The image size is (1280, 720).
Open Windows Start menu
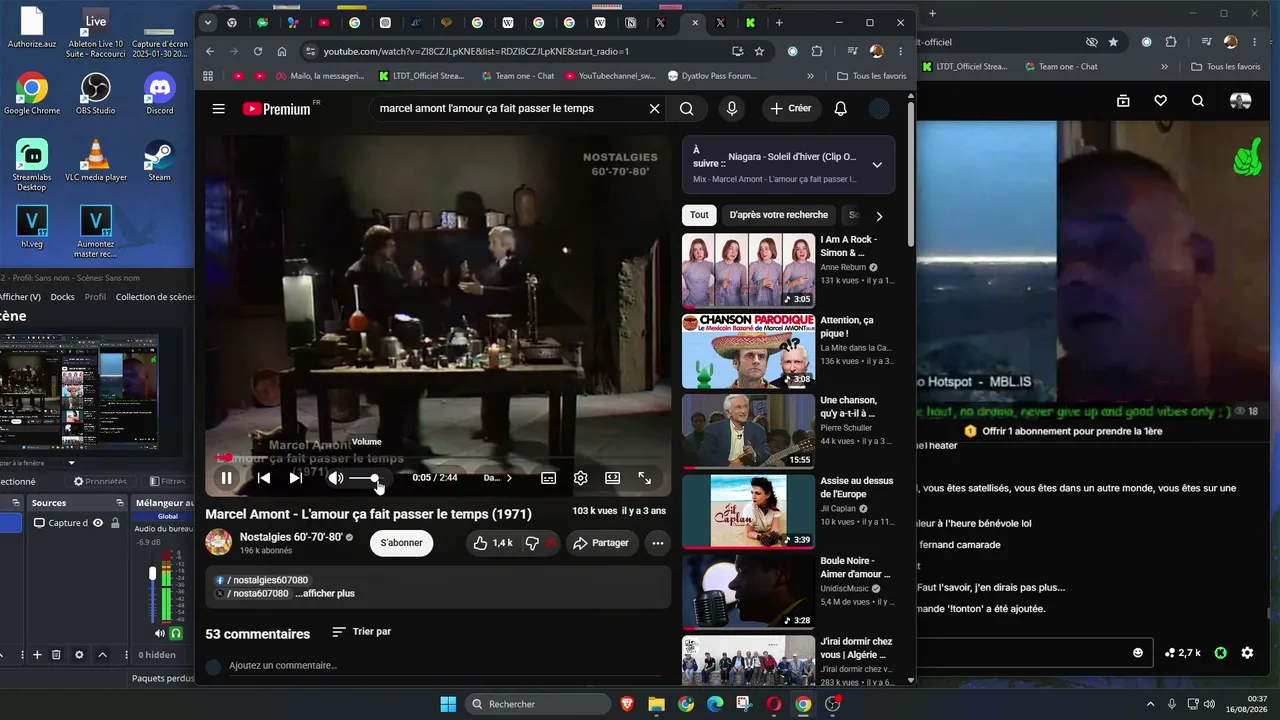448,704
